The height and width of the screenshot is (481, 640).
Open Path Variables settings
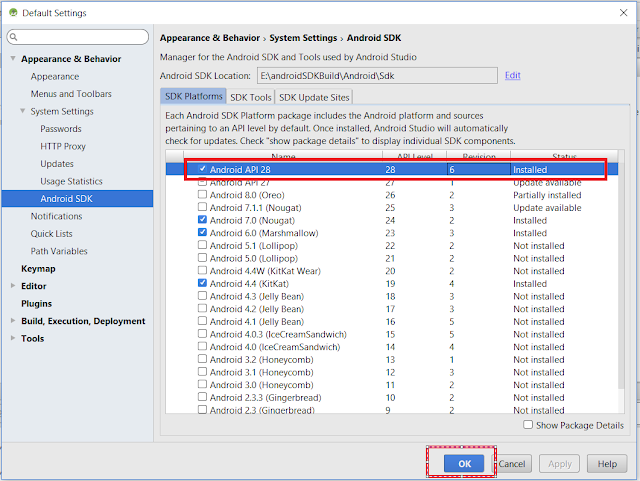click(x=59, y=251)
